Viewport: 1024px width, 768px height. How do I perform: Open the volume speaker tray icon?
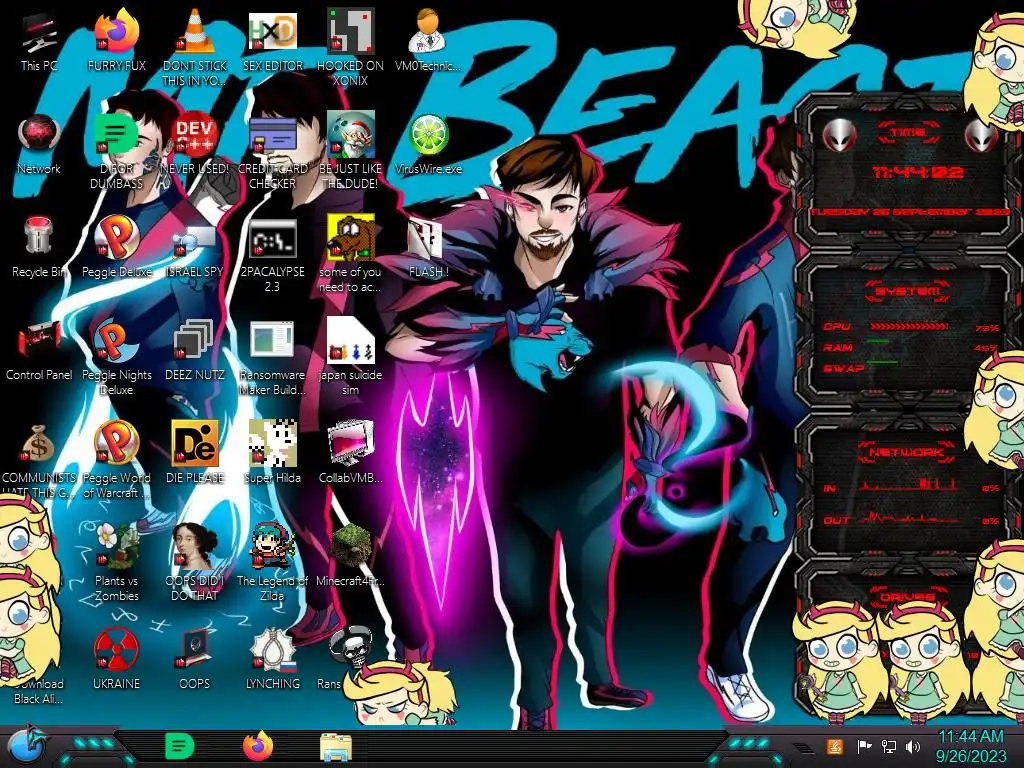pyautogui.click(x=913, y=746)
